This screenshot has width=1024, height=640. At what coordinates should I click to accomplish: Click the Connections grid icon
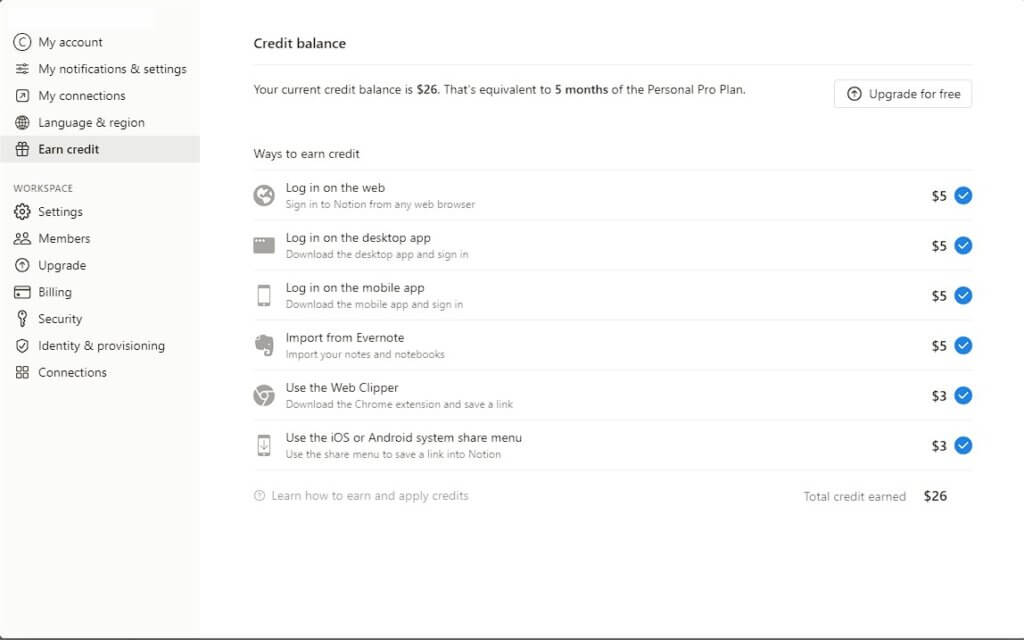click(22, 372)
